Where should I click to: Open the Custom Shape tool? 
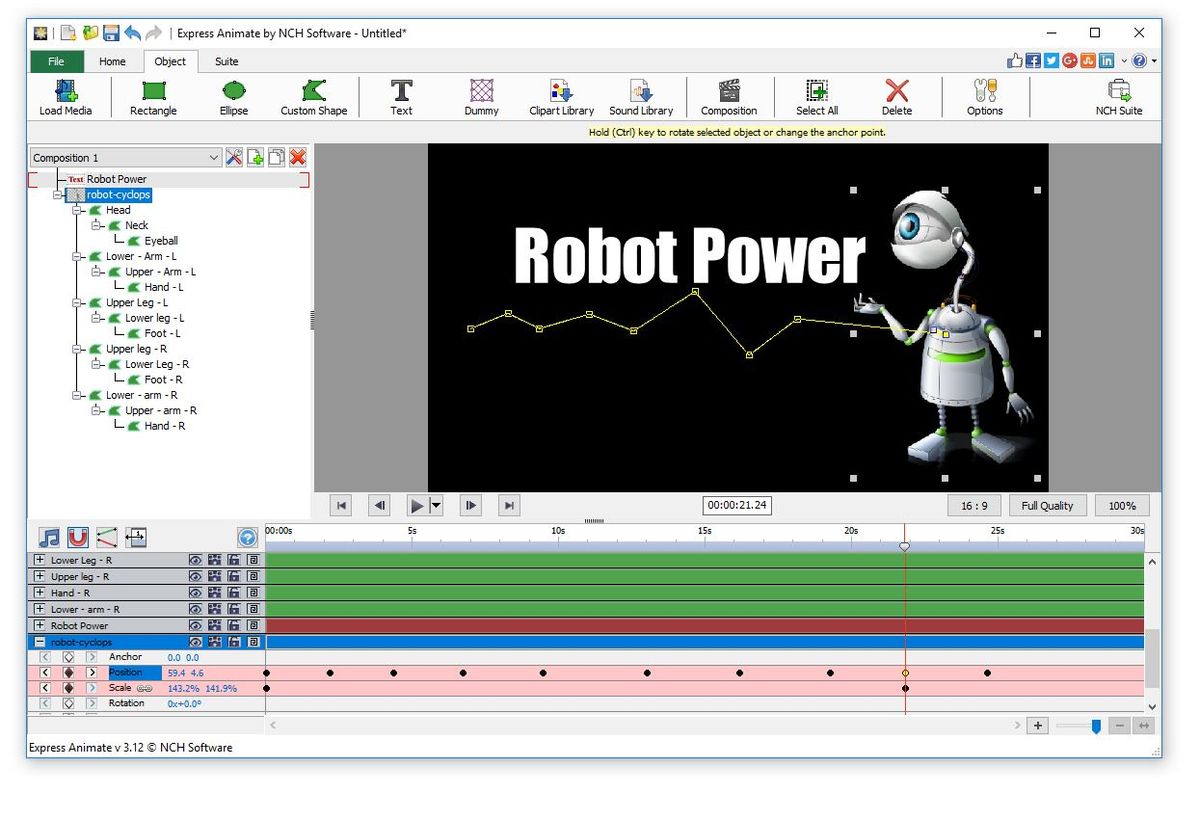(313, 96)
